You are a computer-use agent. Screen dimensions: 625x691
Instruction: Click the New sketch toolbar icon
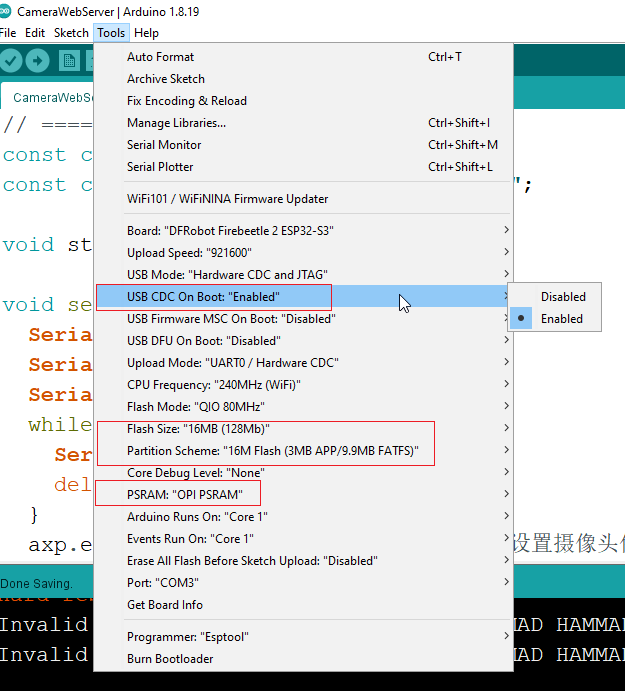69,60
